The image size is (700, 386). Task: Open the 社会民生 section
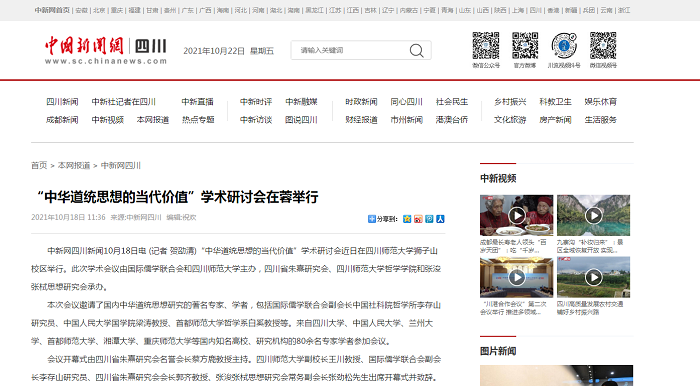coord(452,102)
